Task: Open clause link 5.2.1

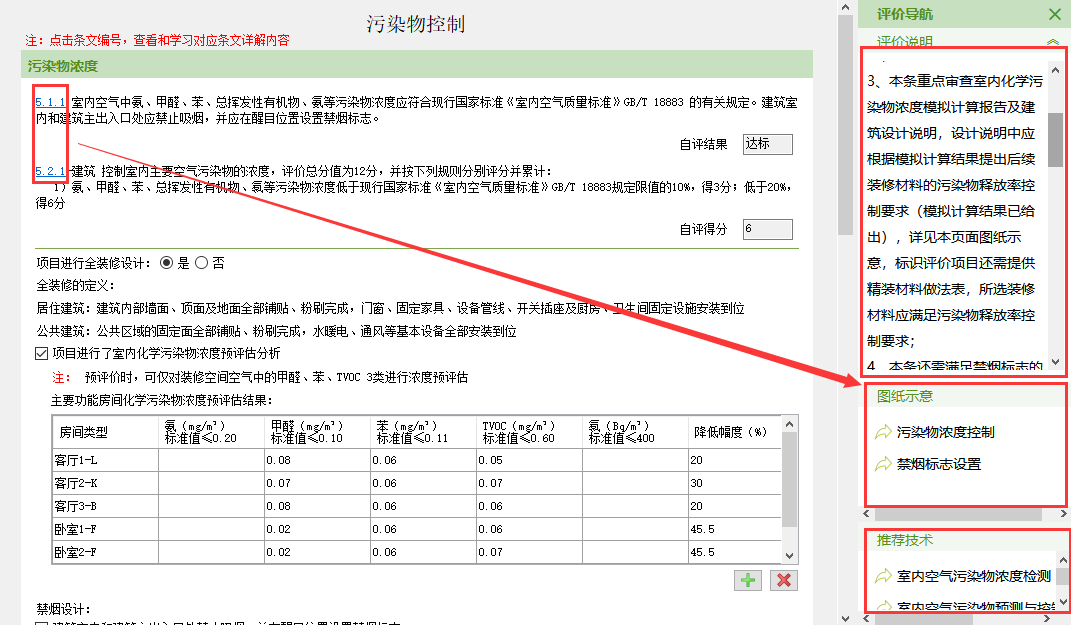Action: pyautogui.click(x=50, y=172)
